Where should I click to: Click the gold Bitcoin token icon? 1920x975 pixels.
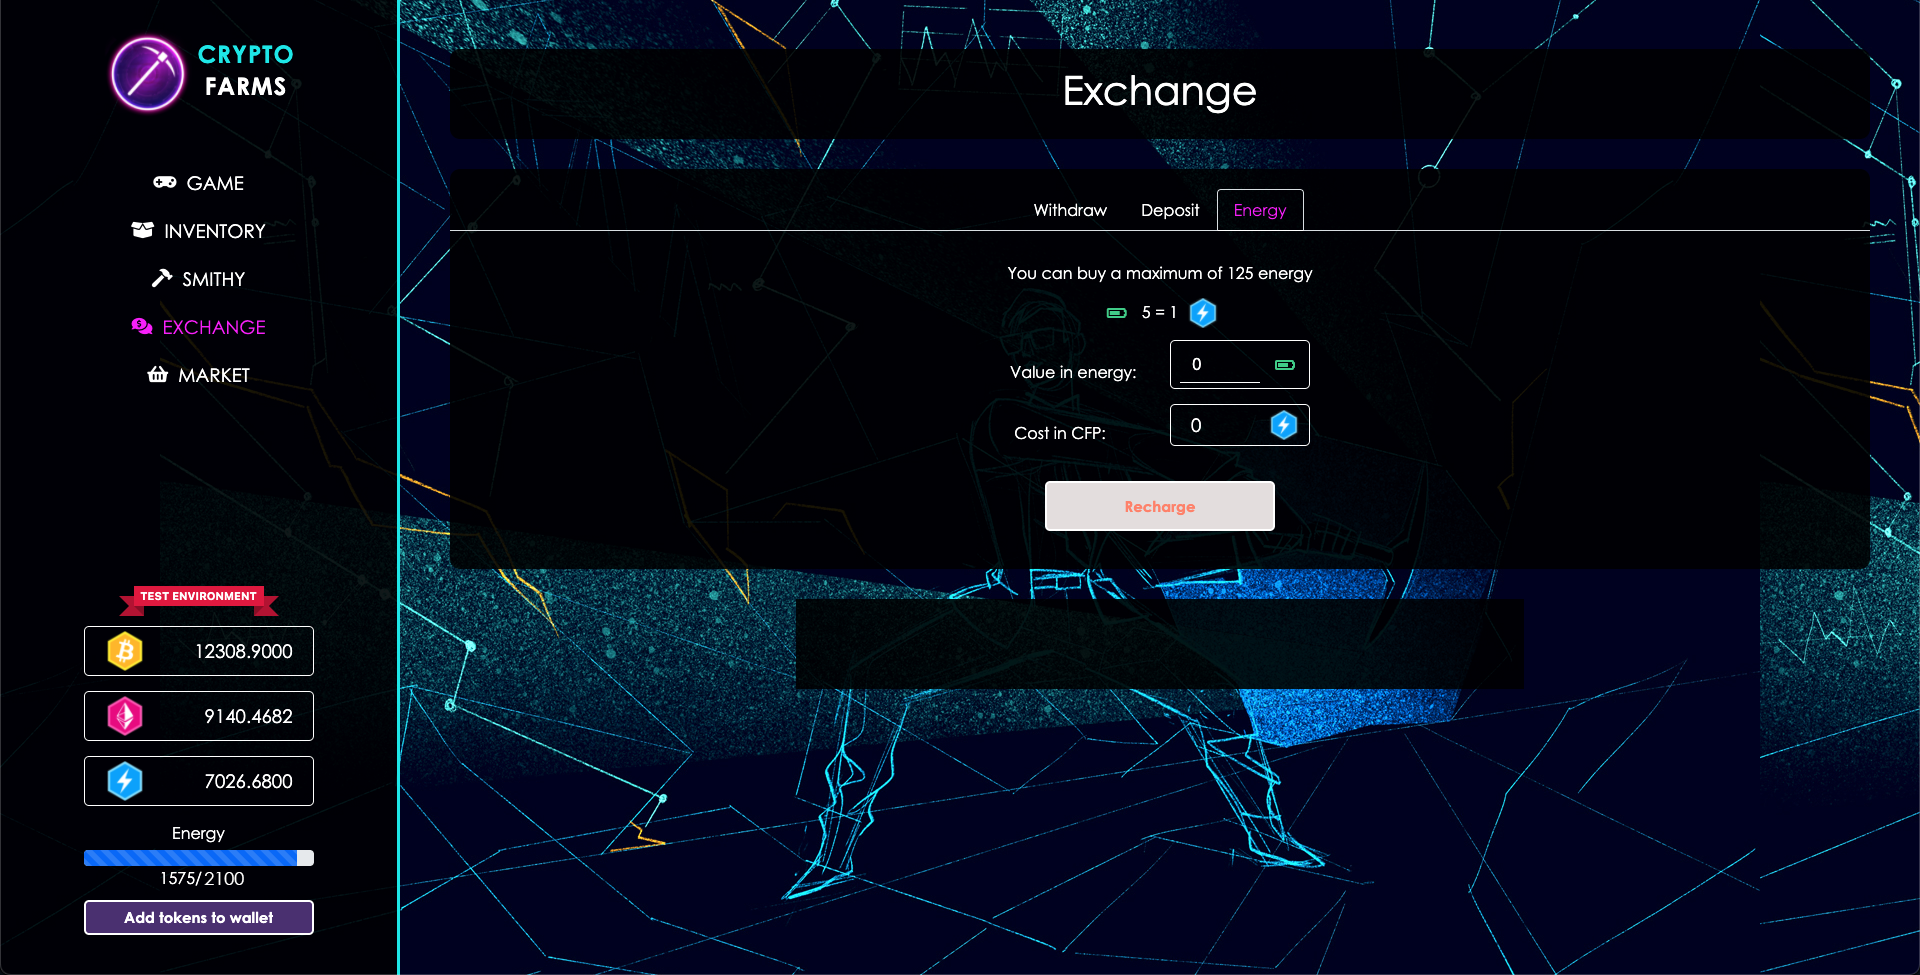[x=125, y=651]
